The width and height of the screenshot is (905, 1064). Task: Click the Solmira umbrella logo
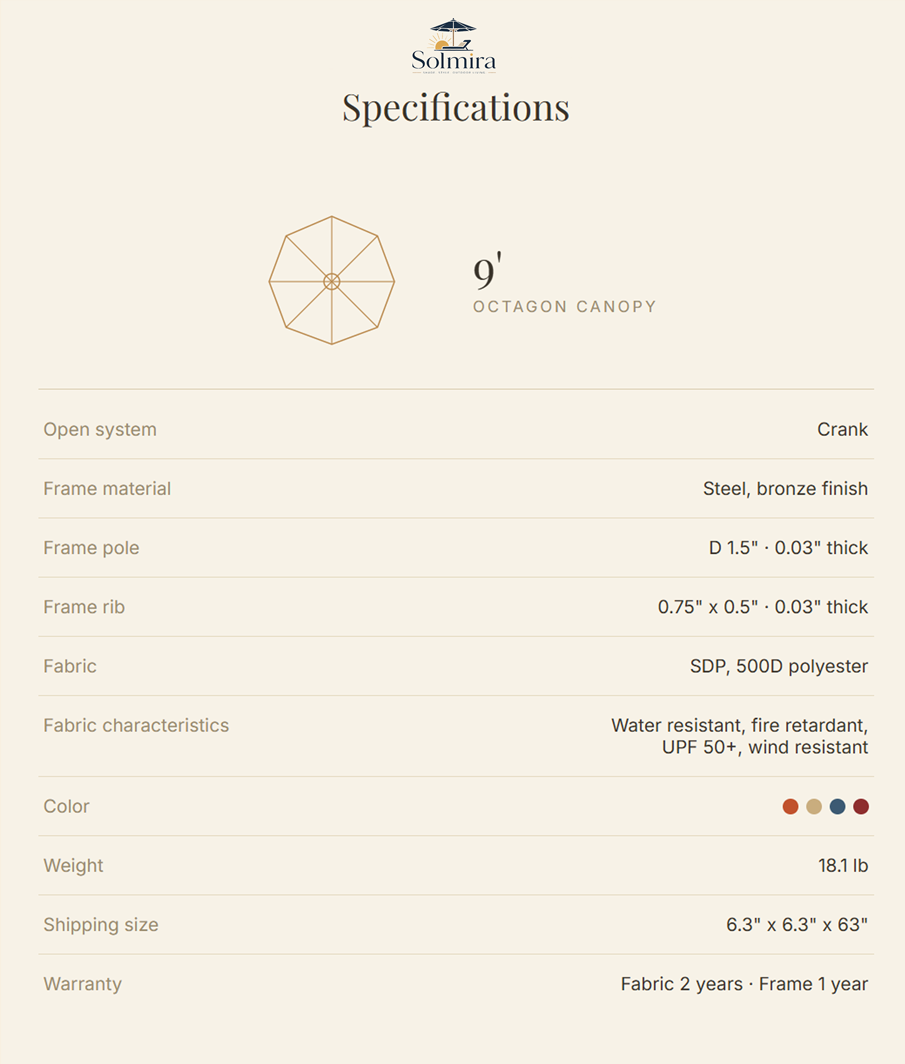pos(453,46)
